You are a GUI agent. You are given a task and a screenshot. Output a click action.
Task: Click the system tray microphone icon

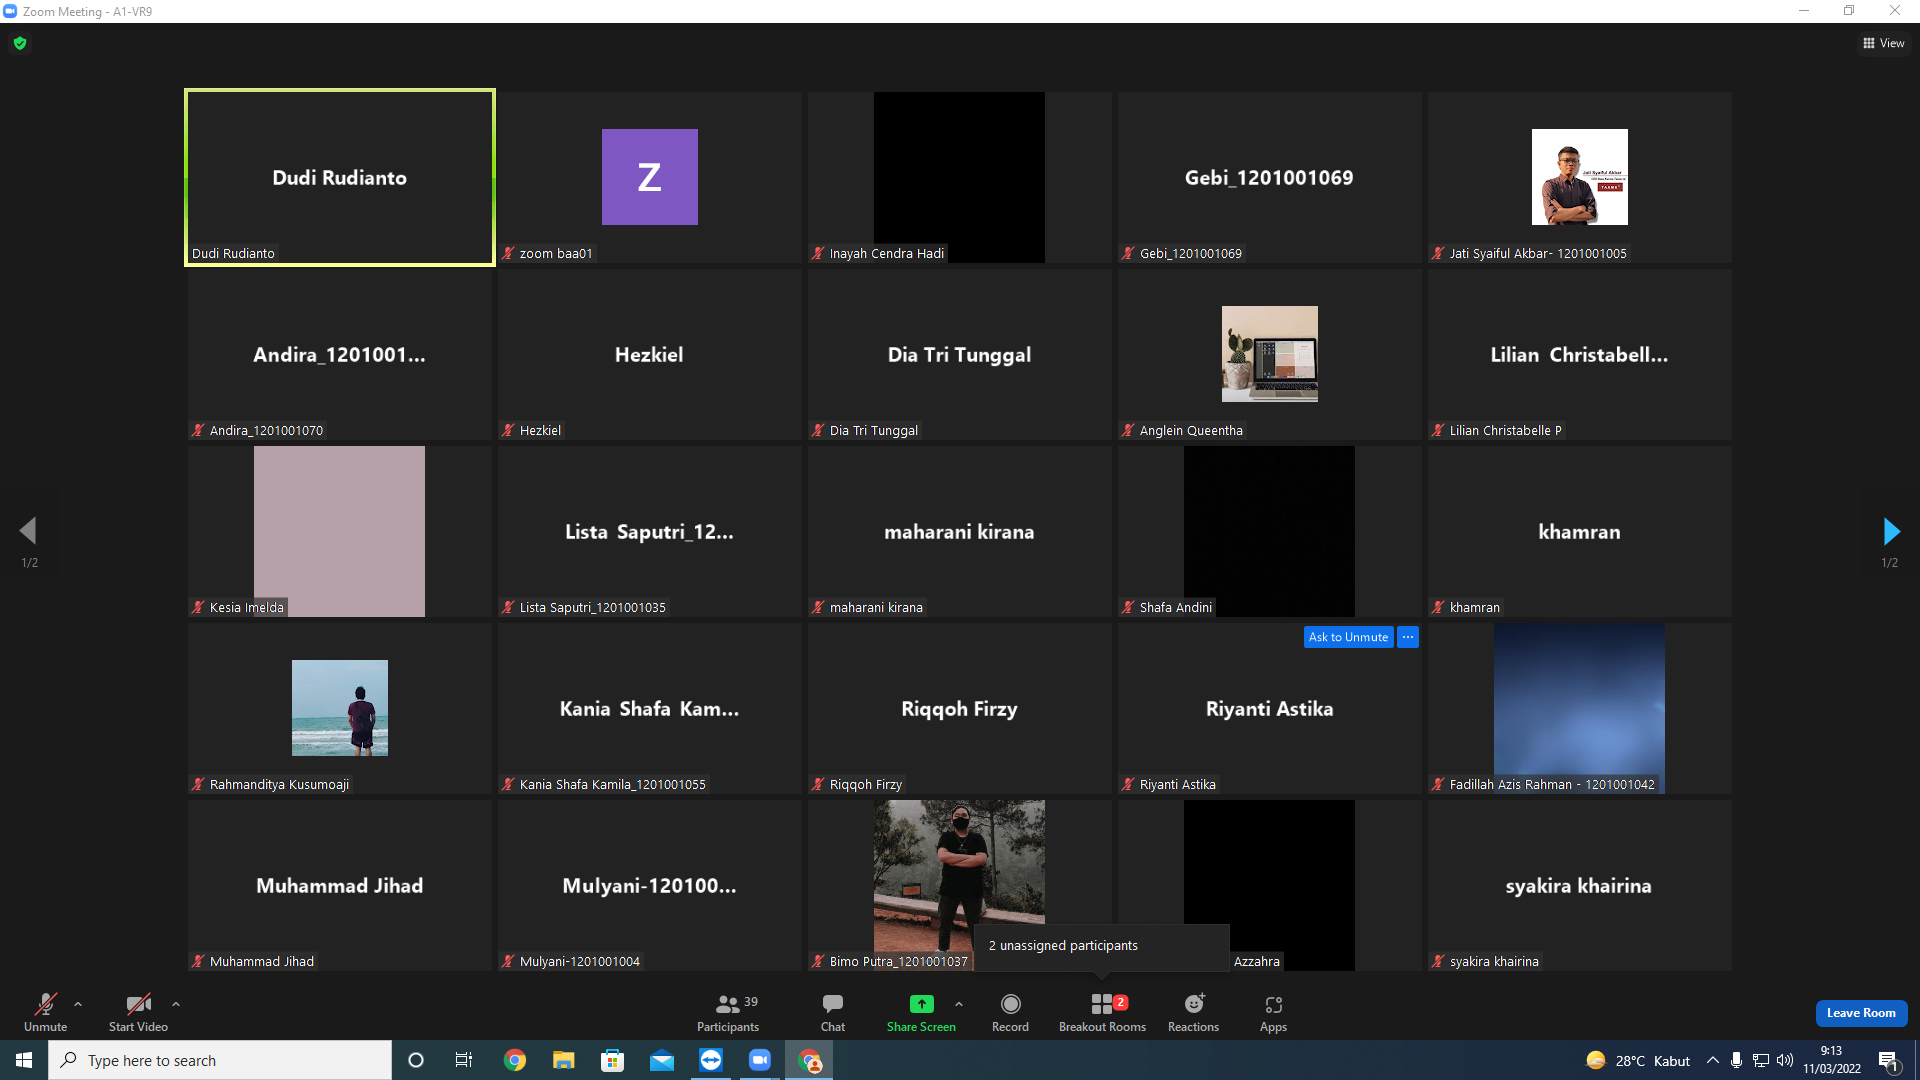1737,1060
